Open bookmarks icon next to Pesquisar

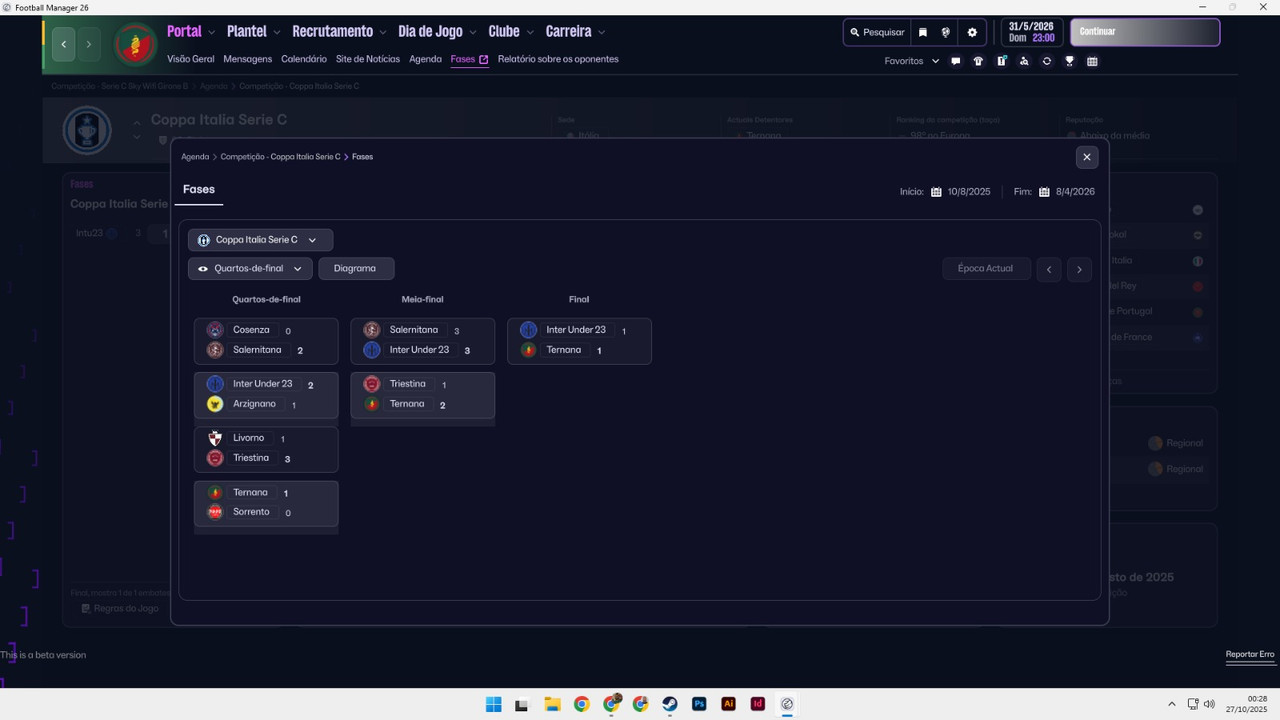pos(923,33)
